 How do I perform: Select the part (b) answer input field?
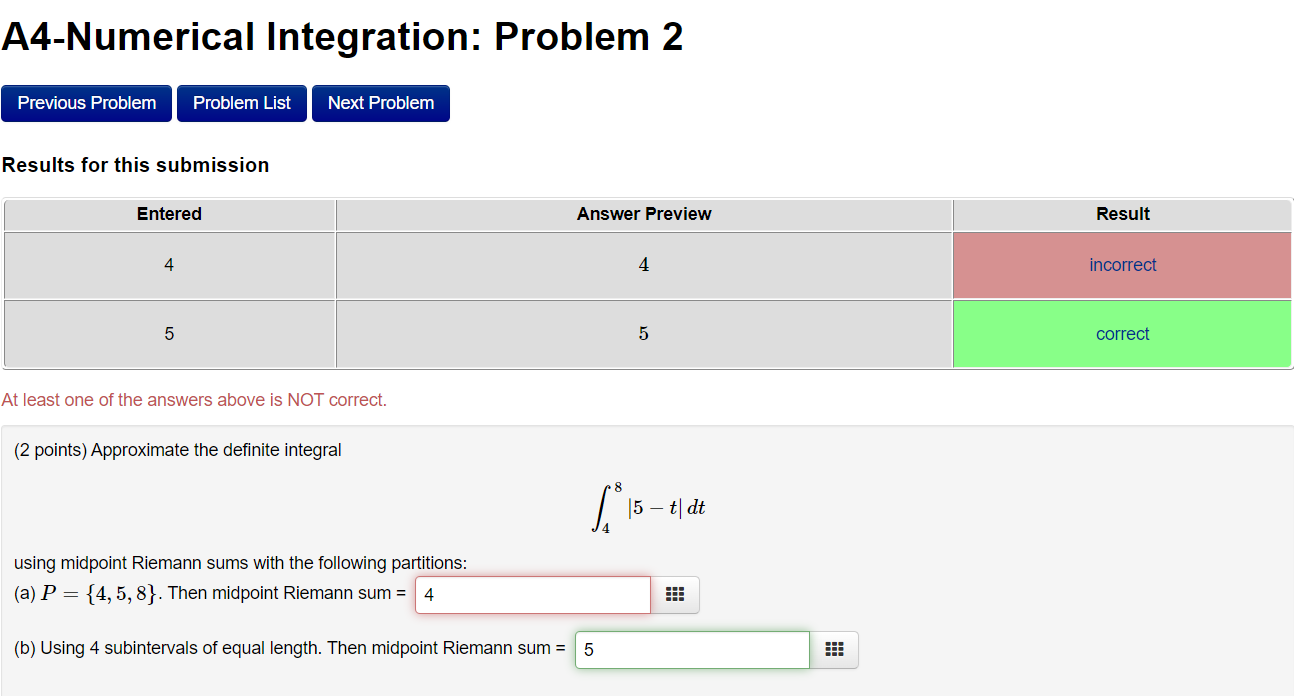[x=692, y=649]
